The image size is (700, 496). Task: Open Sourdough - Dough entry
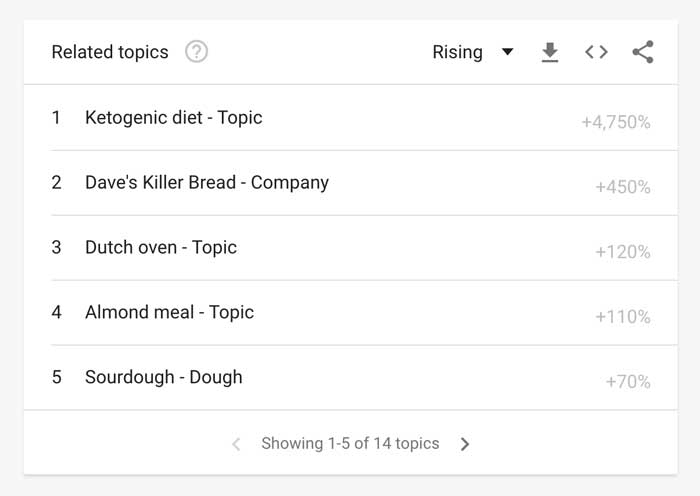tap(163, 377)
